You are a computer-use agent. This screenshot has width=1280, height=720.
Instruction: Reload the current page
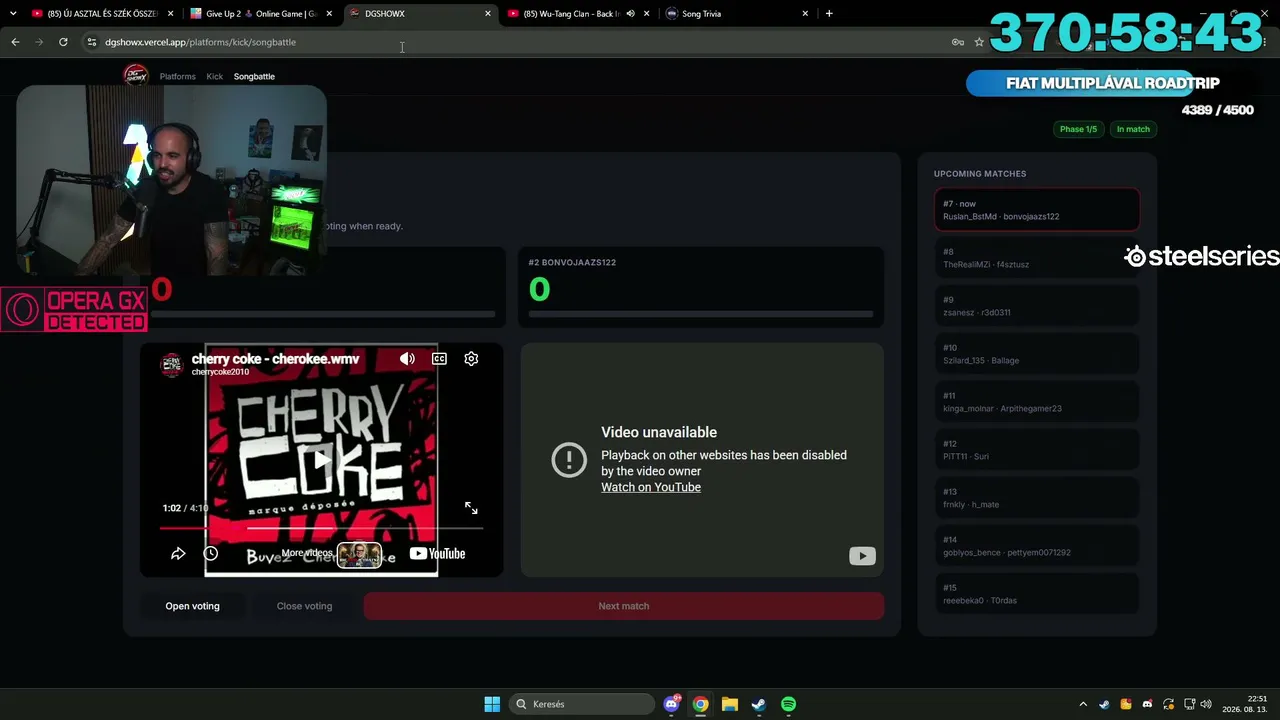coord(63,42)
